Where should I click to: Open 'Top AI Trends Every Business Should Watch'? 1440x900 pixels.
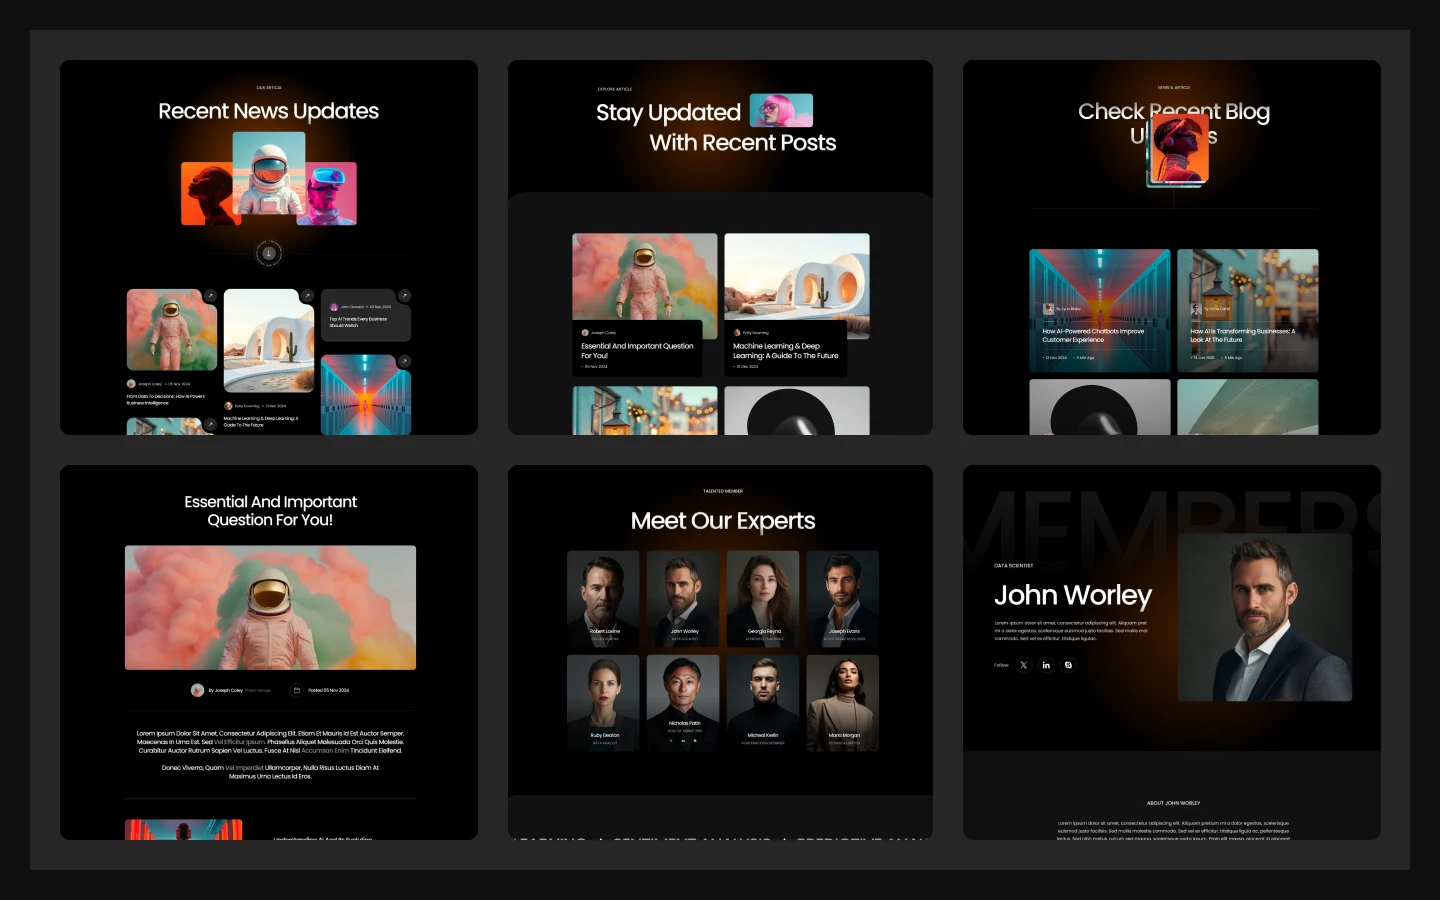coord(358,322)
